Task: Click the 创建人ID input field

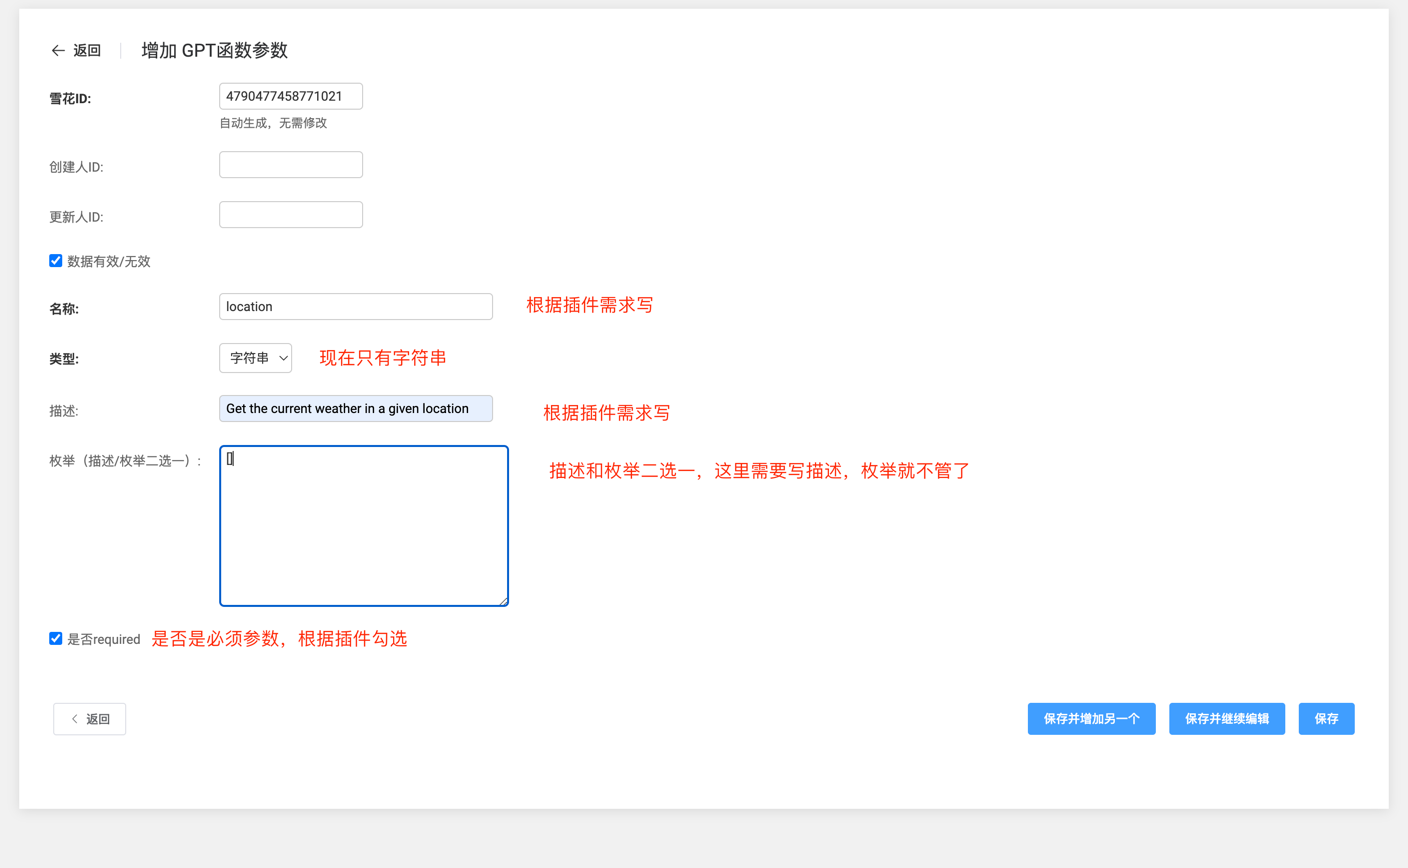Action: tap(291, 165)
